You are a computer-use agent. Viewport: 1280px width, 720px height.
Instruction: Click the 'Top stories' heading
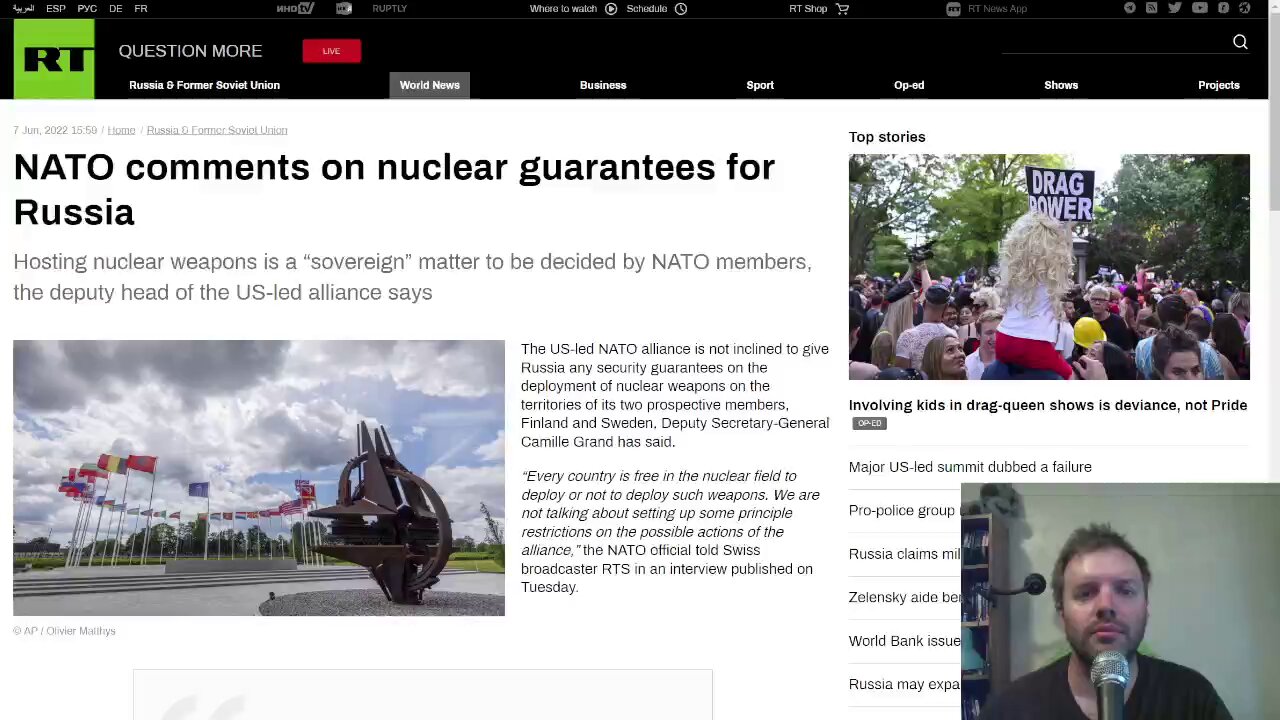coord(887,137)
